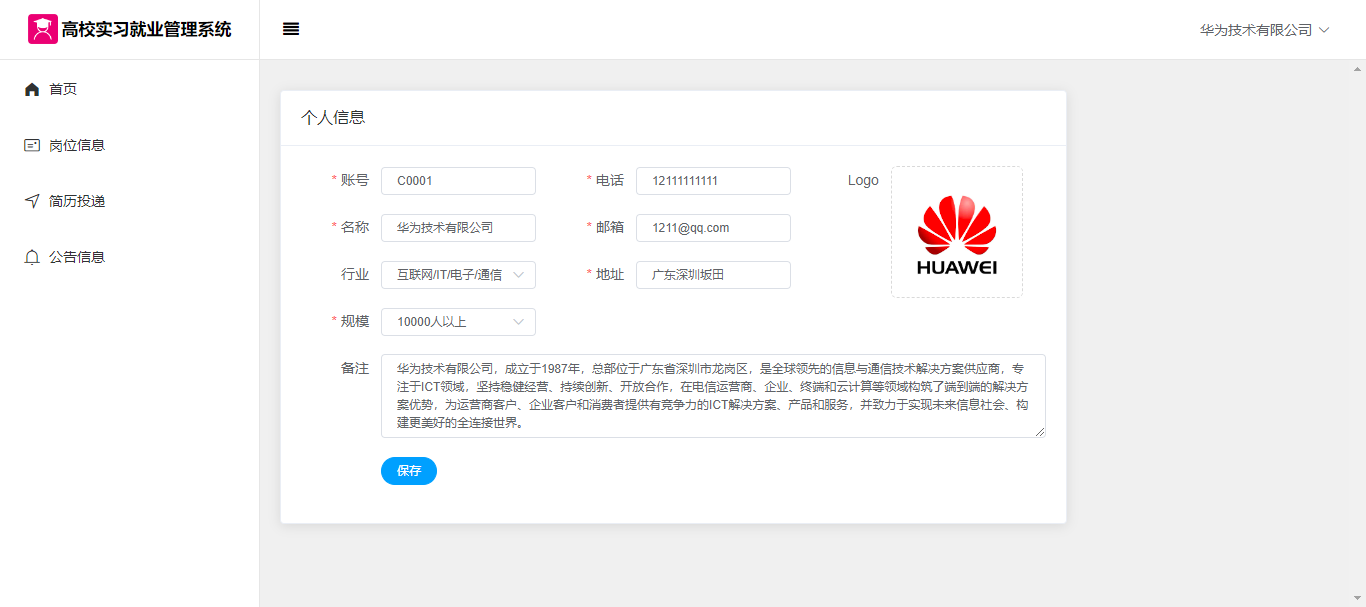Click the blue 保存 button

point(409,471)
